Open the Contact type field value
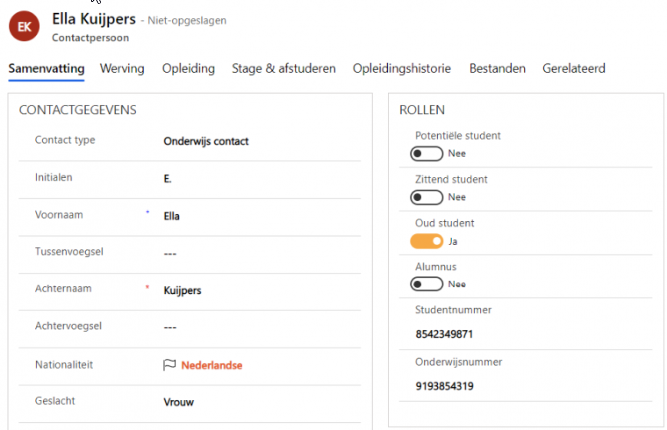 (x=206, y=141)
